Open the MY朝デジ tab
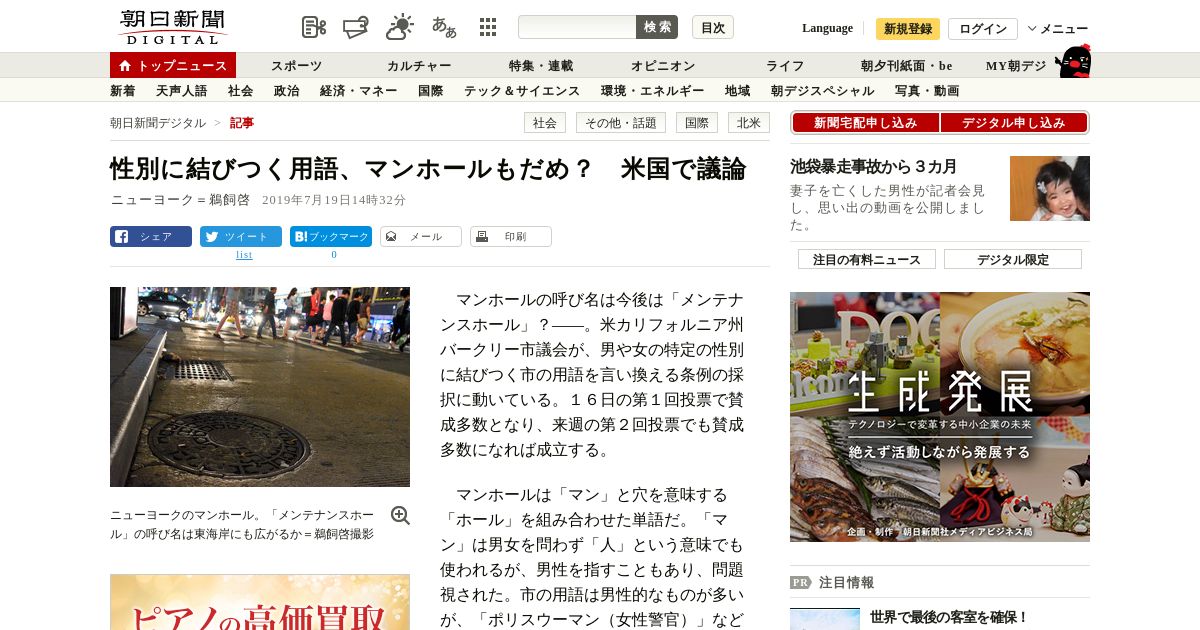 coord(1016,66)
